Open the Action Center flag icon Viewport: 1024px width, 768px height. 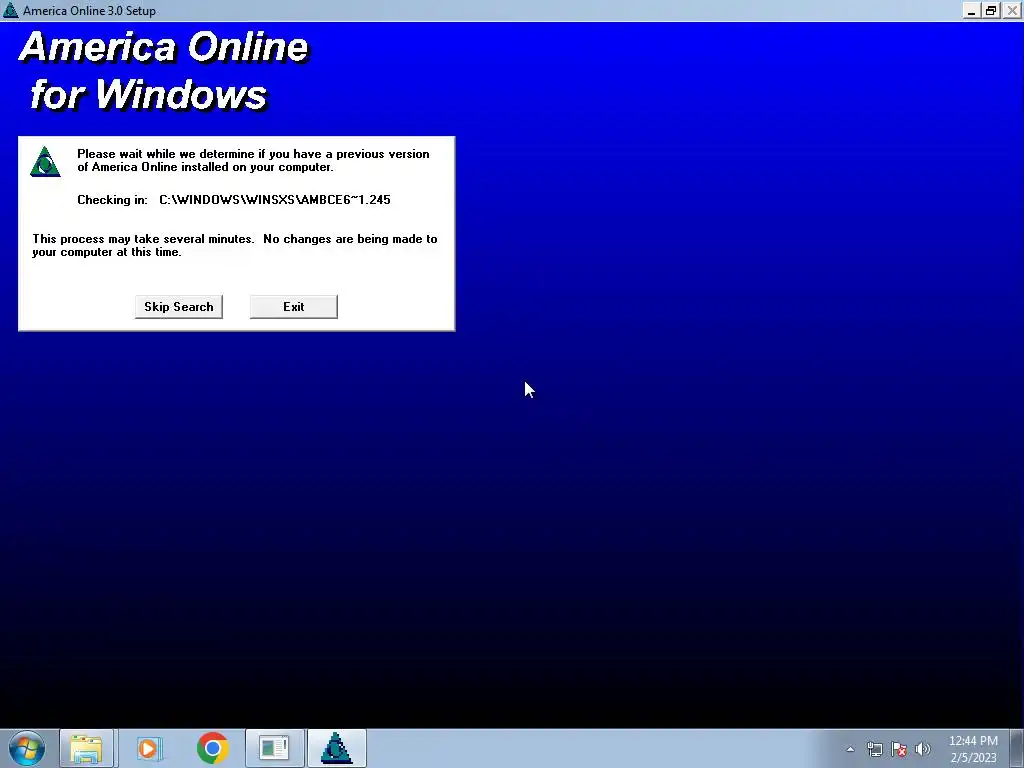899,749
